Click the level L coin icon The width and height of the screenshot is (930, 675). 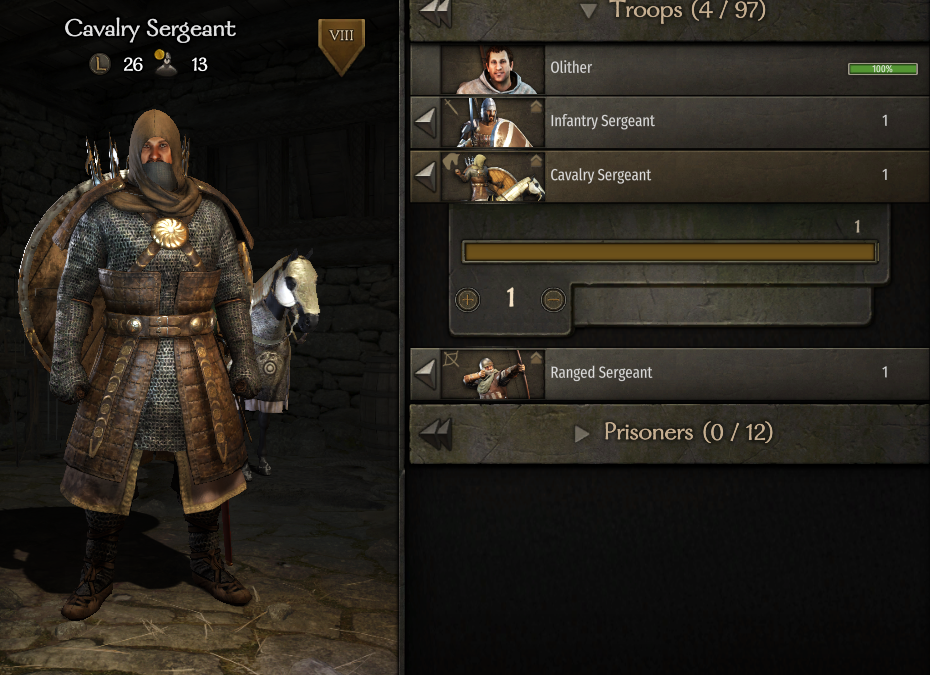100,63
